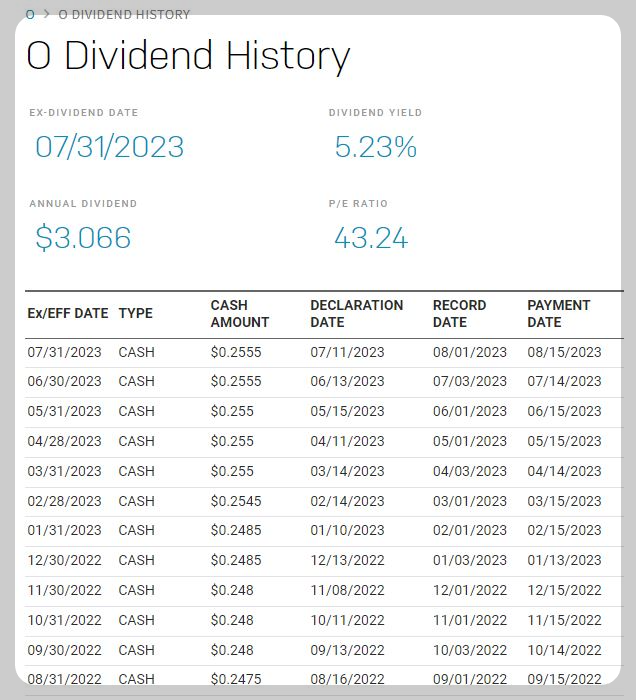Click the PAYMENT DATE column header
Image resolution: width=636 pixels, height=700 pixels.
point(559,313)
